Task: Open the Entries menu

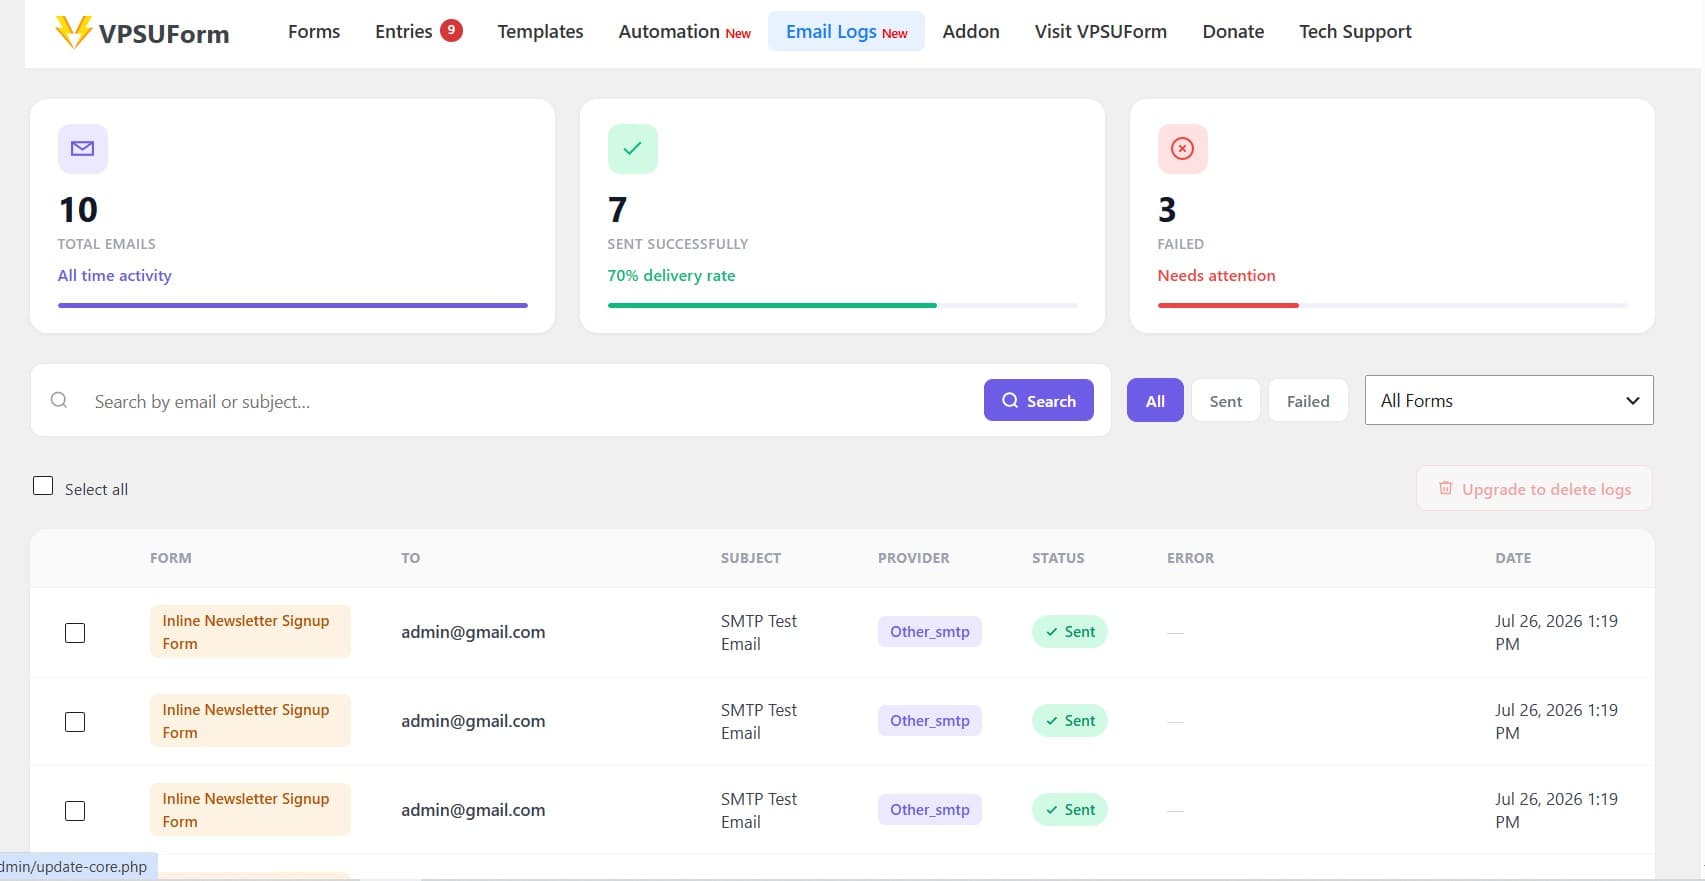Action: click(404, 32)
